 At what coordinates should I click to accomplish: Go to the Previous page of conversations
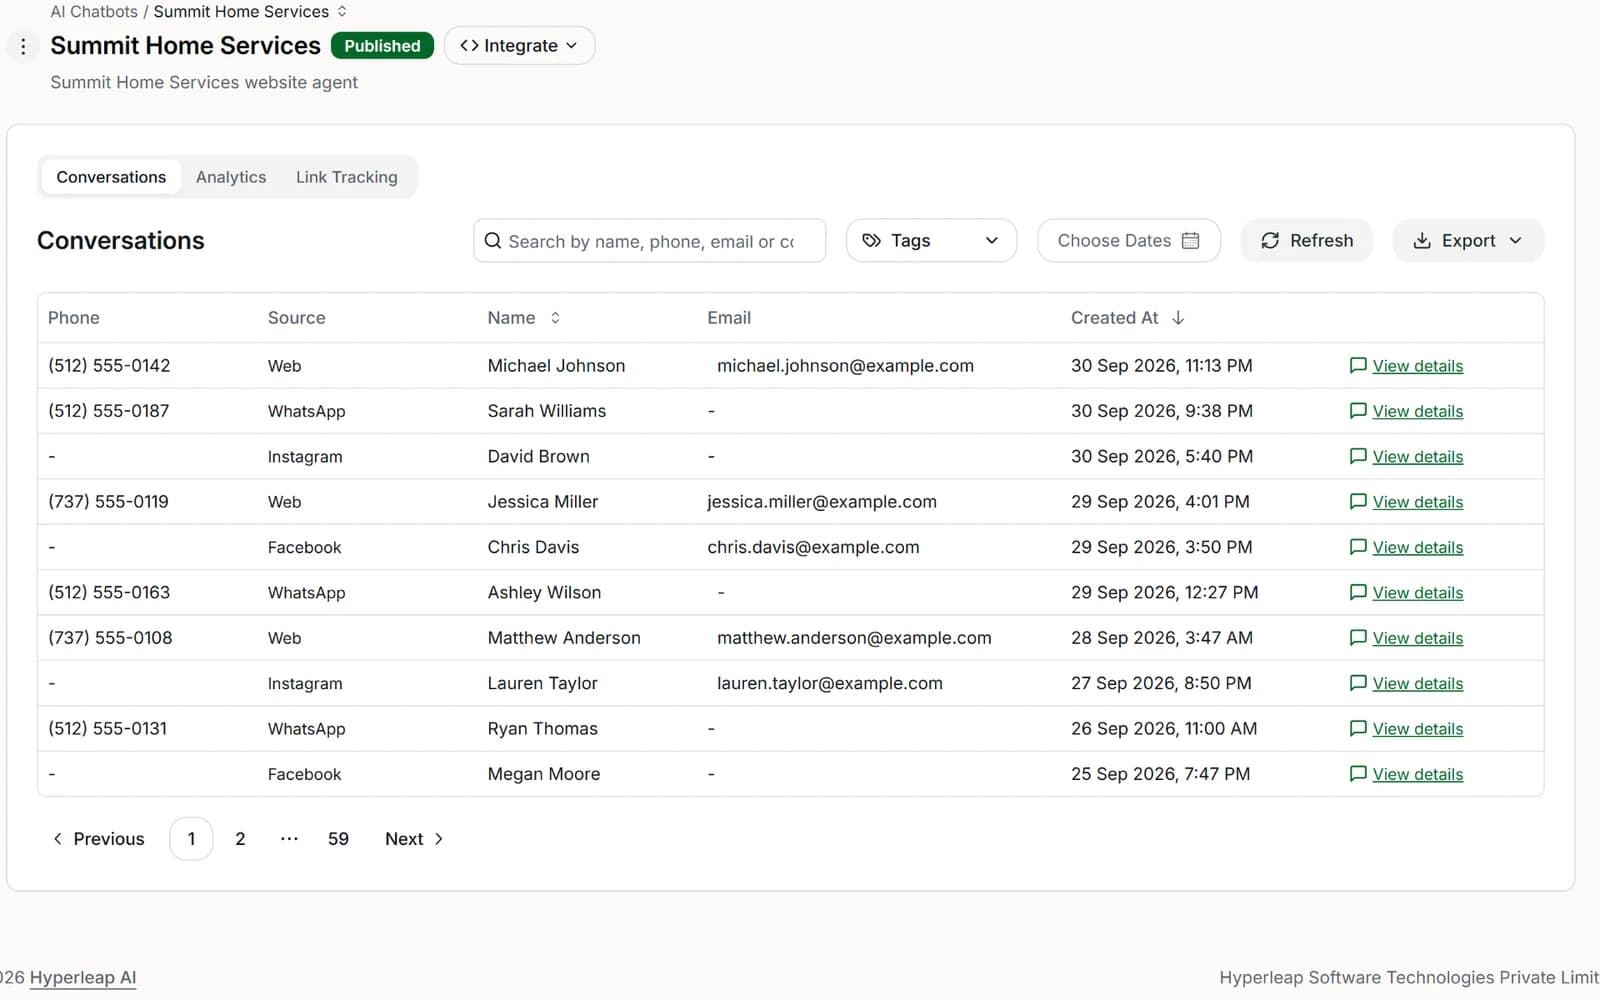click(x=98, y=839)
